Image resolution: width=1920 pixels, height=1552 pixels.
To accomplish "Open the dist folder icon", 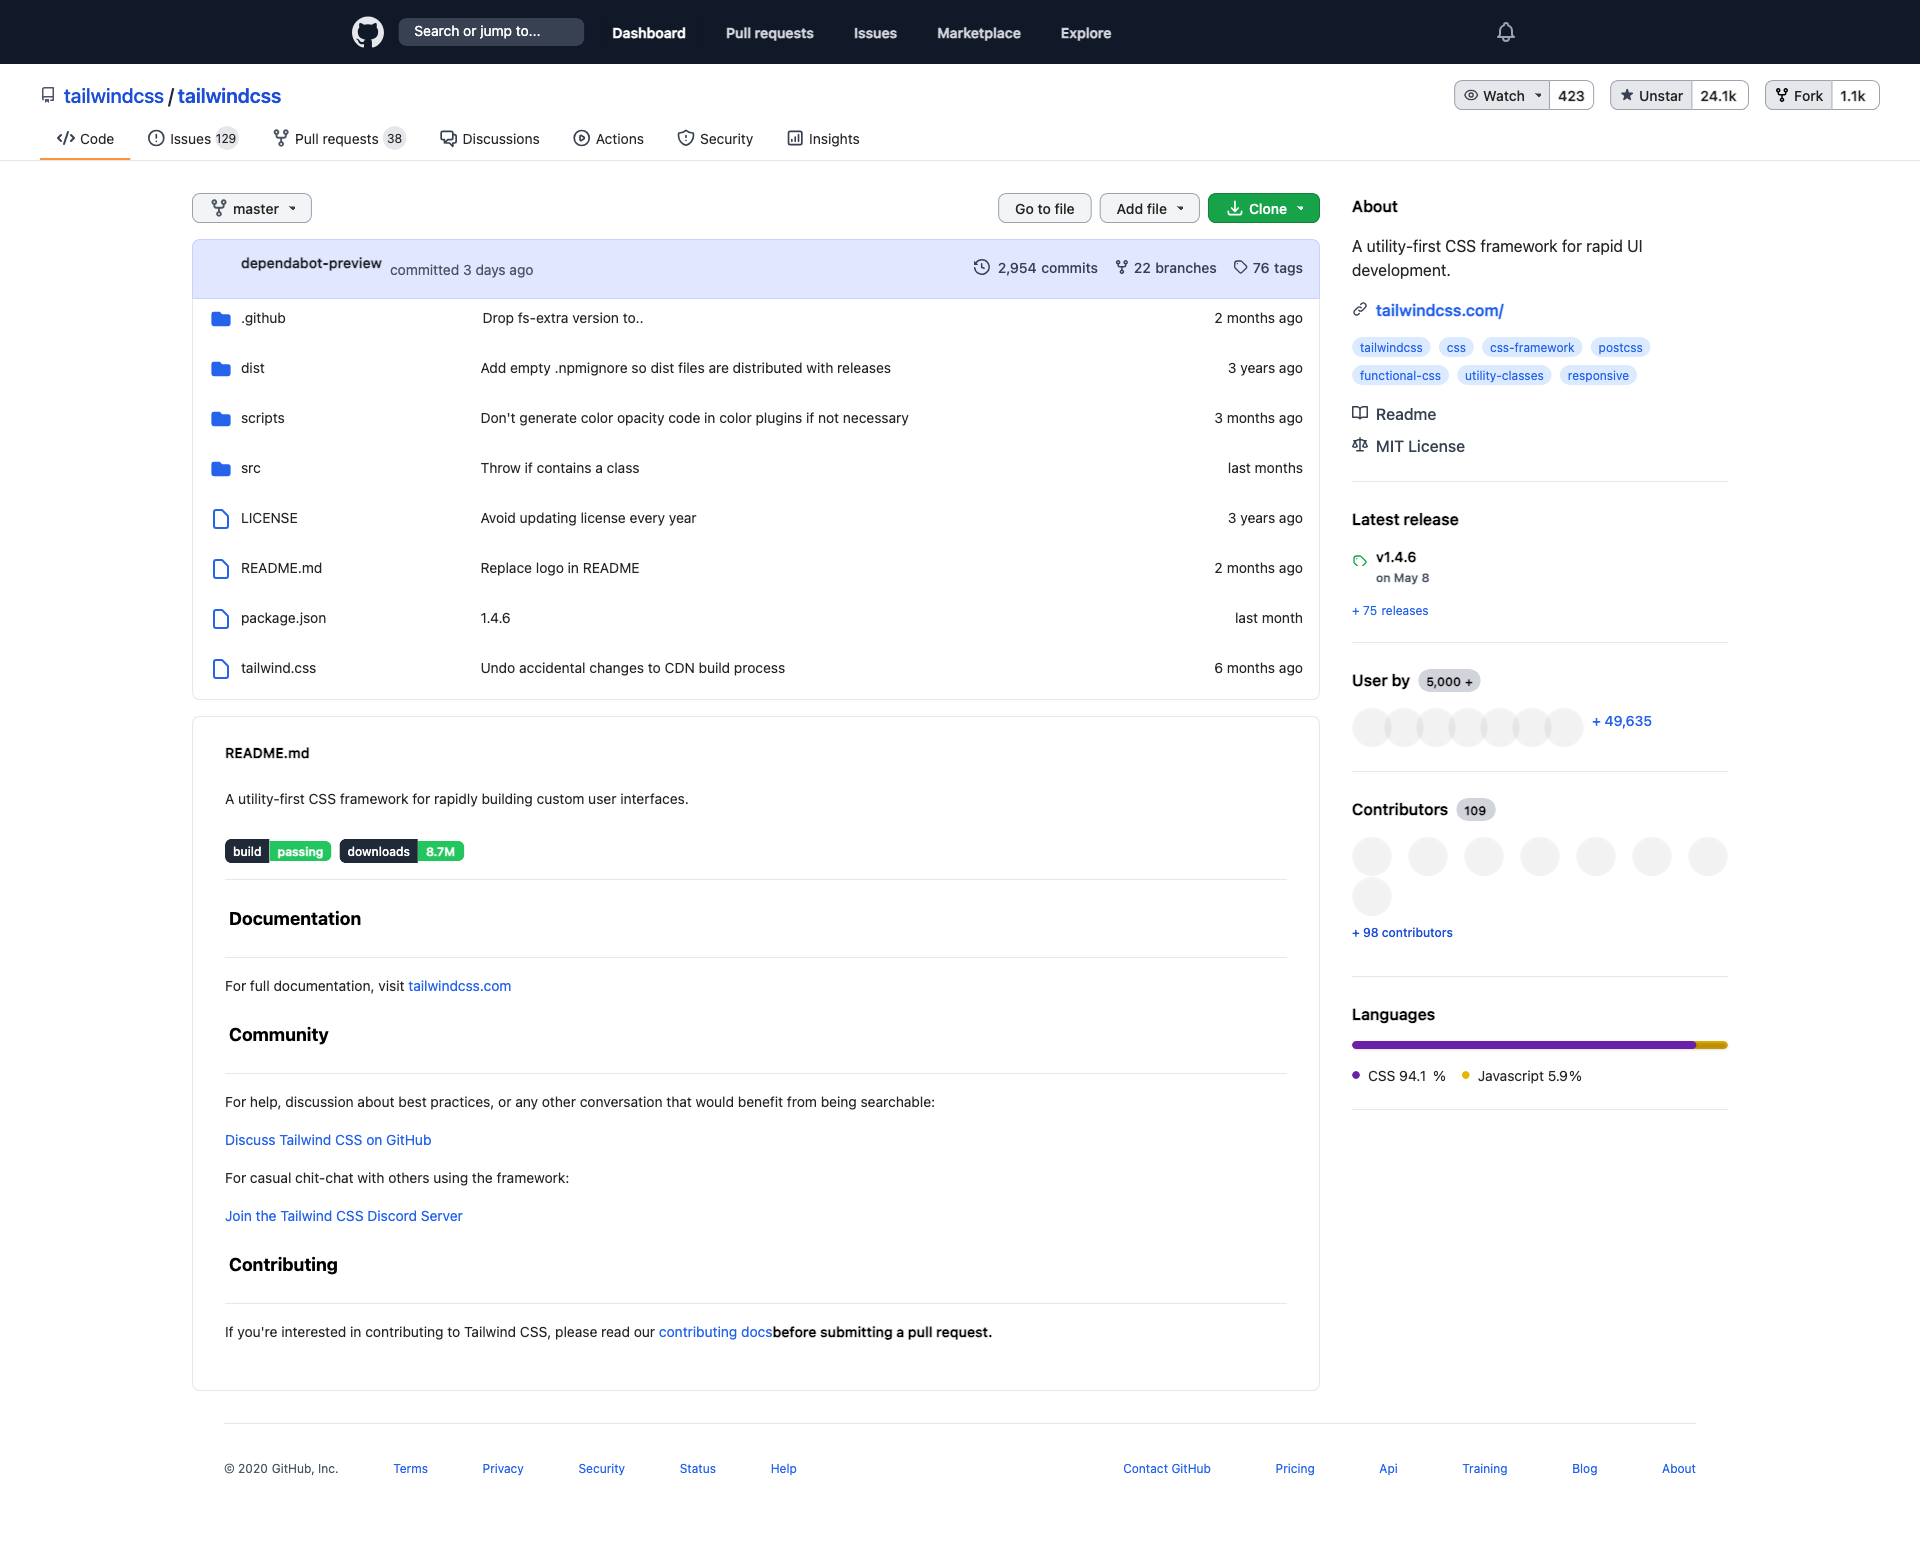I will pyautogui.click(x=221, y=368).
